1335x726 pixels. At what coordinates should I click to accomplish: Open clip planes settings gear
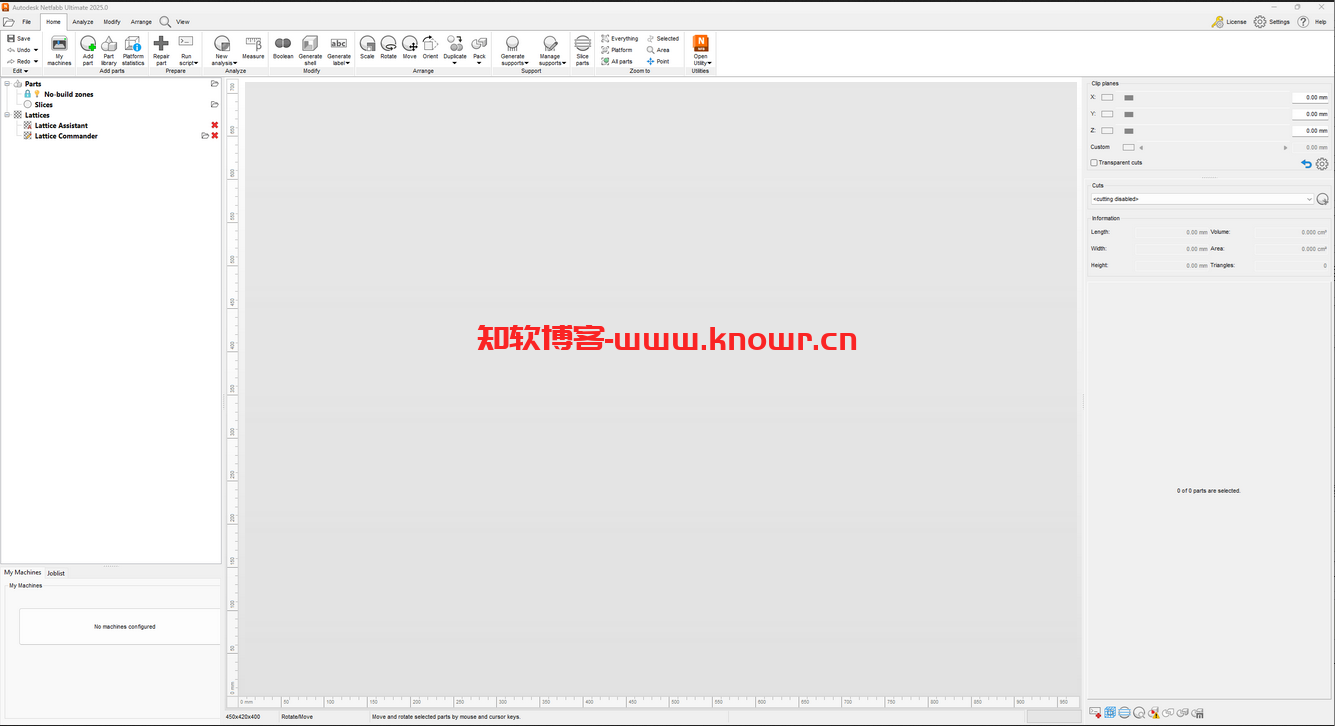(1322, 164)
